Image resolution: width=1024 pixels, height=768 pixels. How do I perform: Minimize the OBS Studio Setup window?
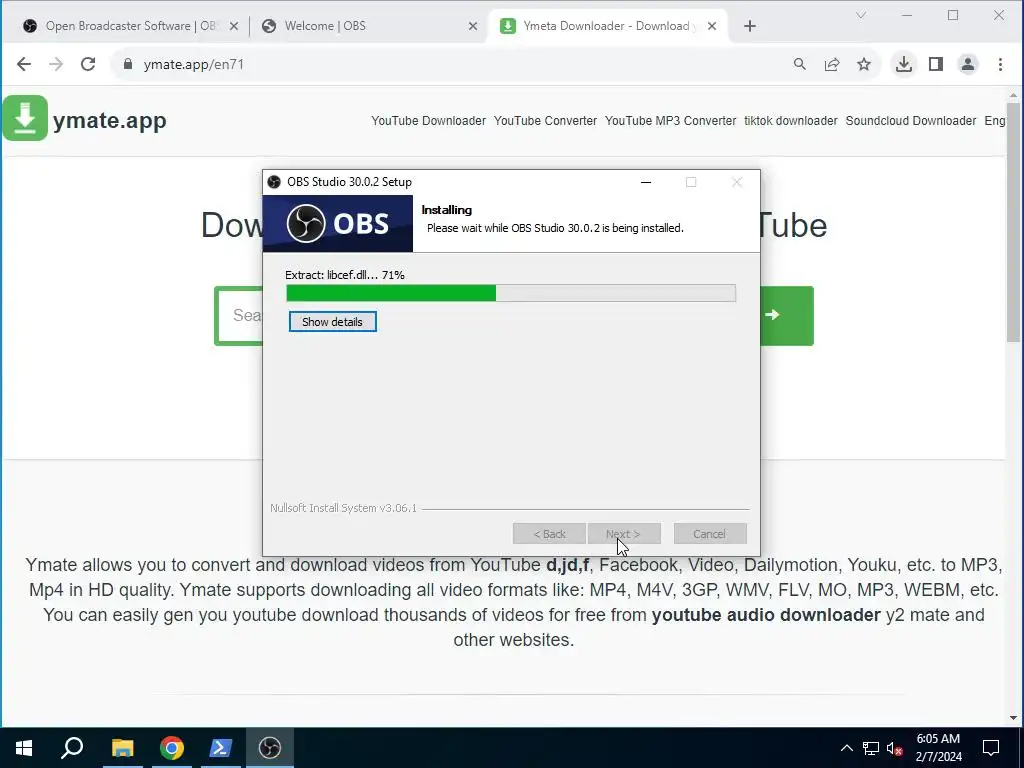pyautogui.click(x=646, y=182)
